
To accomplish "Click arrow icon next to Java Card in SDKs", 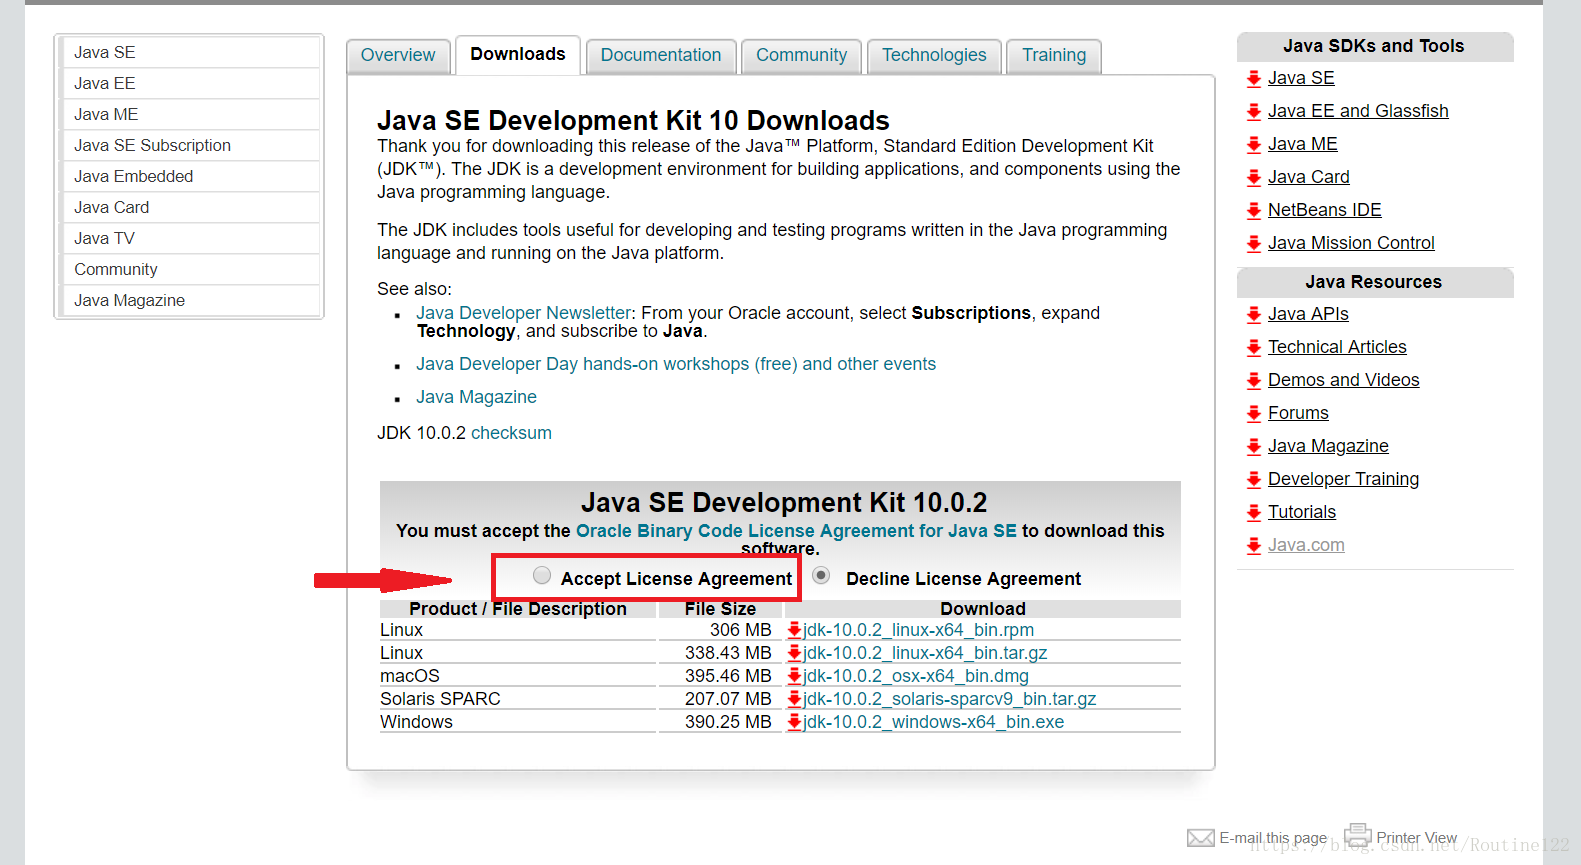I will click(x=1254, y=177).
